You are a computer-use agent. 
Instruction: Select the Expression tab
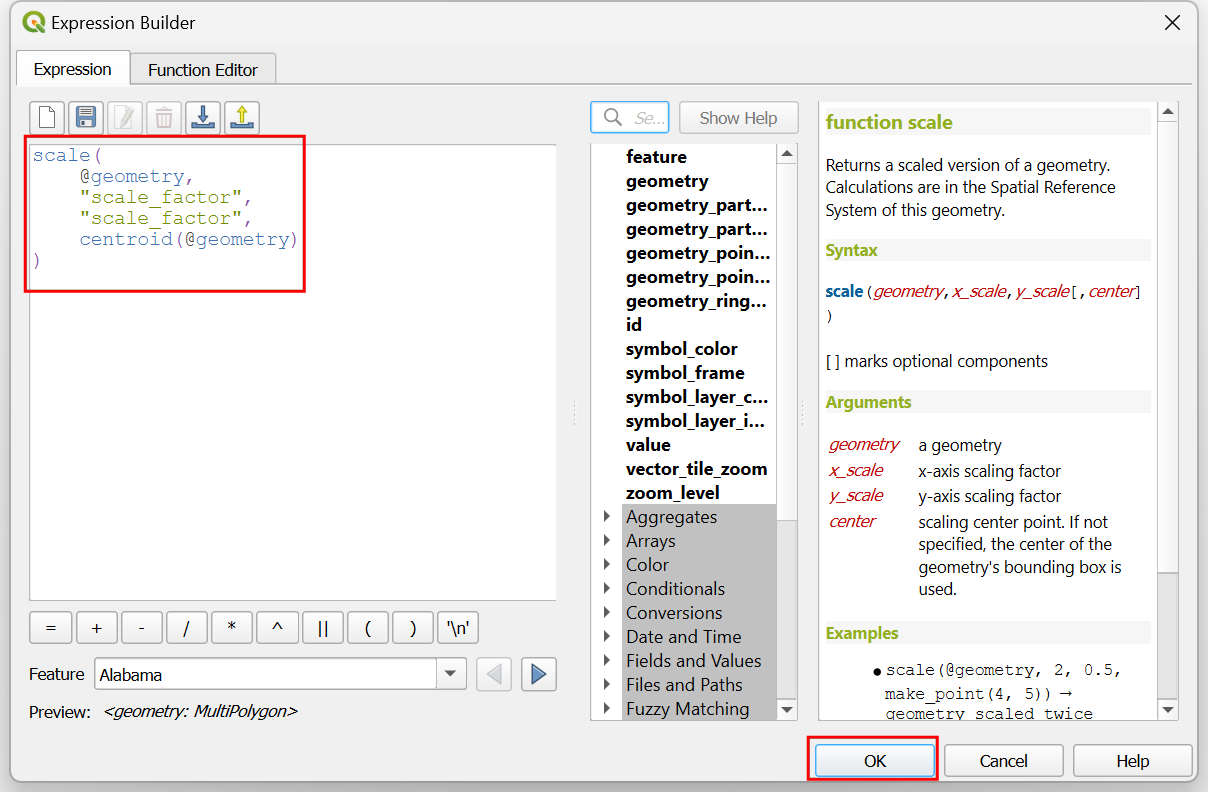[x=72, y=70]
